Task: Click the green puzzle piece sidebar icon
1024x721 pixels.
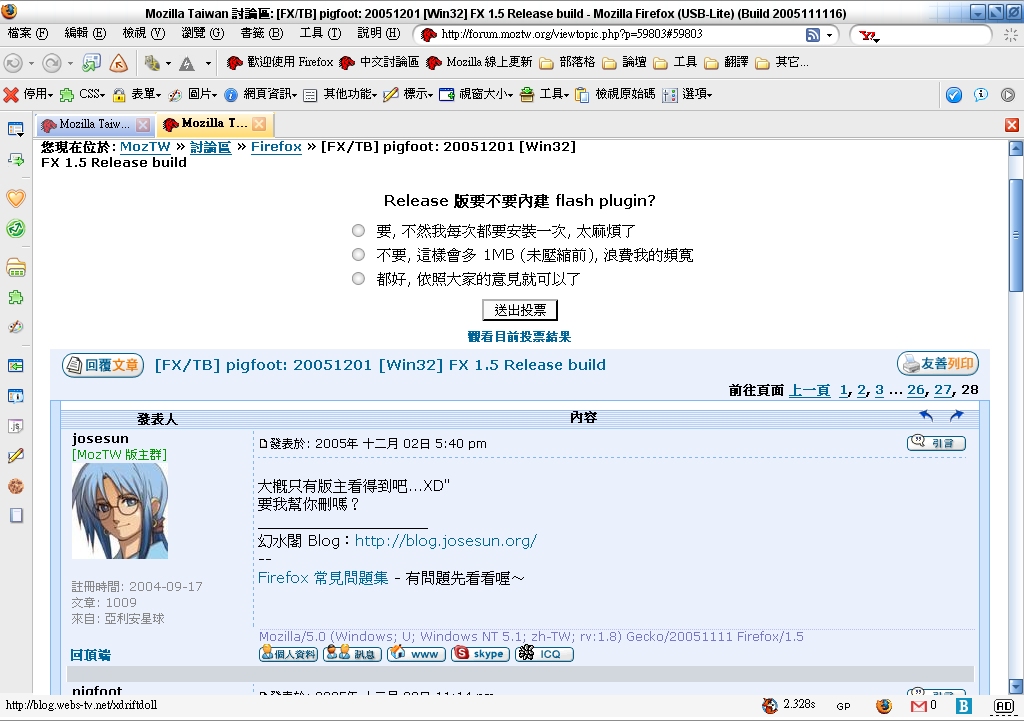Action: click(x=16, y=298)
